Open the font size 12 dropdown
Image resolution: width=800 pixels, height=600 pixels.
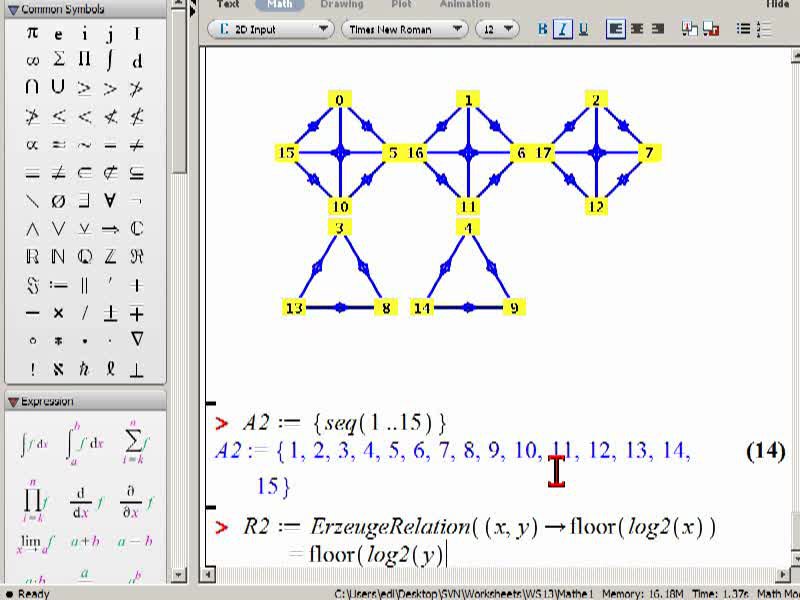(x=497, y=29)
